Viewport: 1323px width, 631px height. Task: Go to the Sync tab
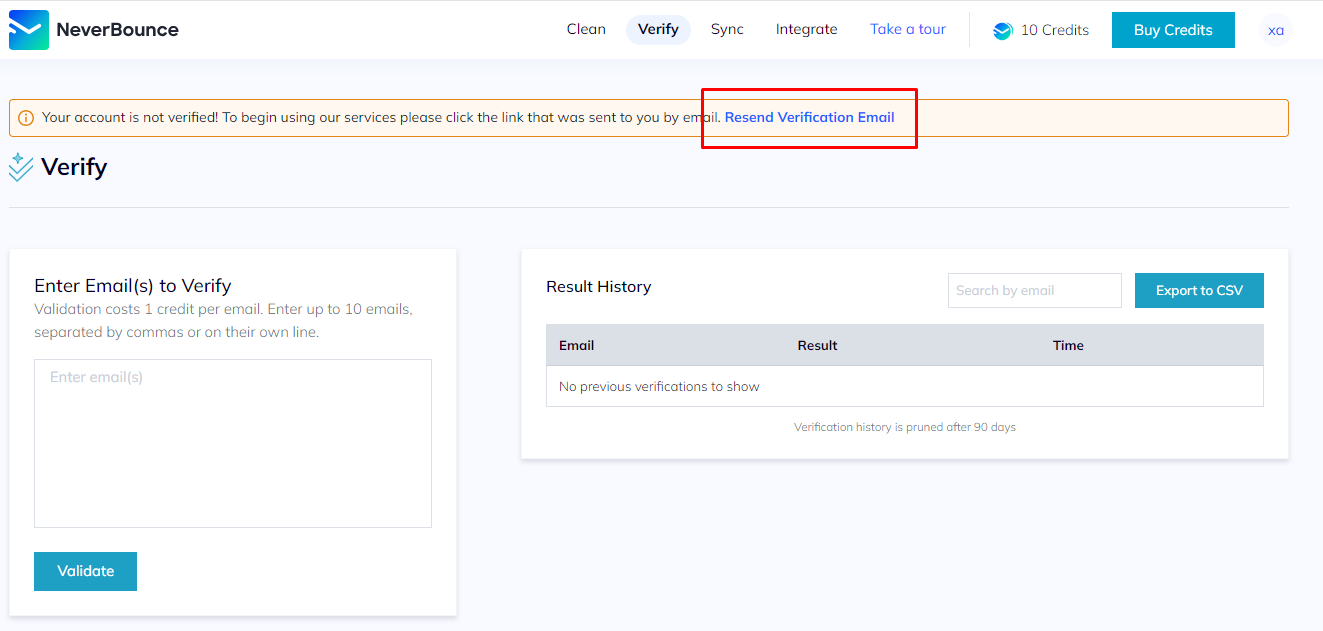tap(727, 29)
